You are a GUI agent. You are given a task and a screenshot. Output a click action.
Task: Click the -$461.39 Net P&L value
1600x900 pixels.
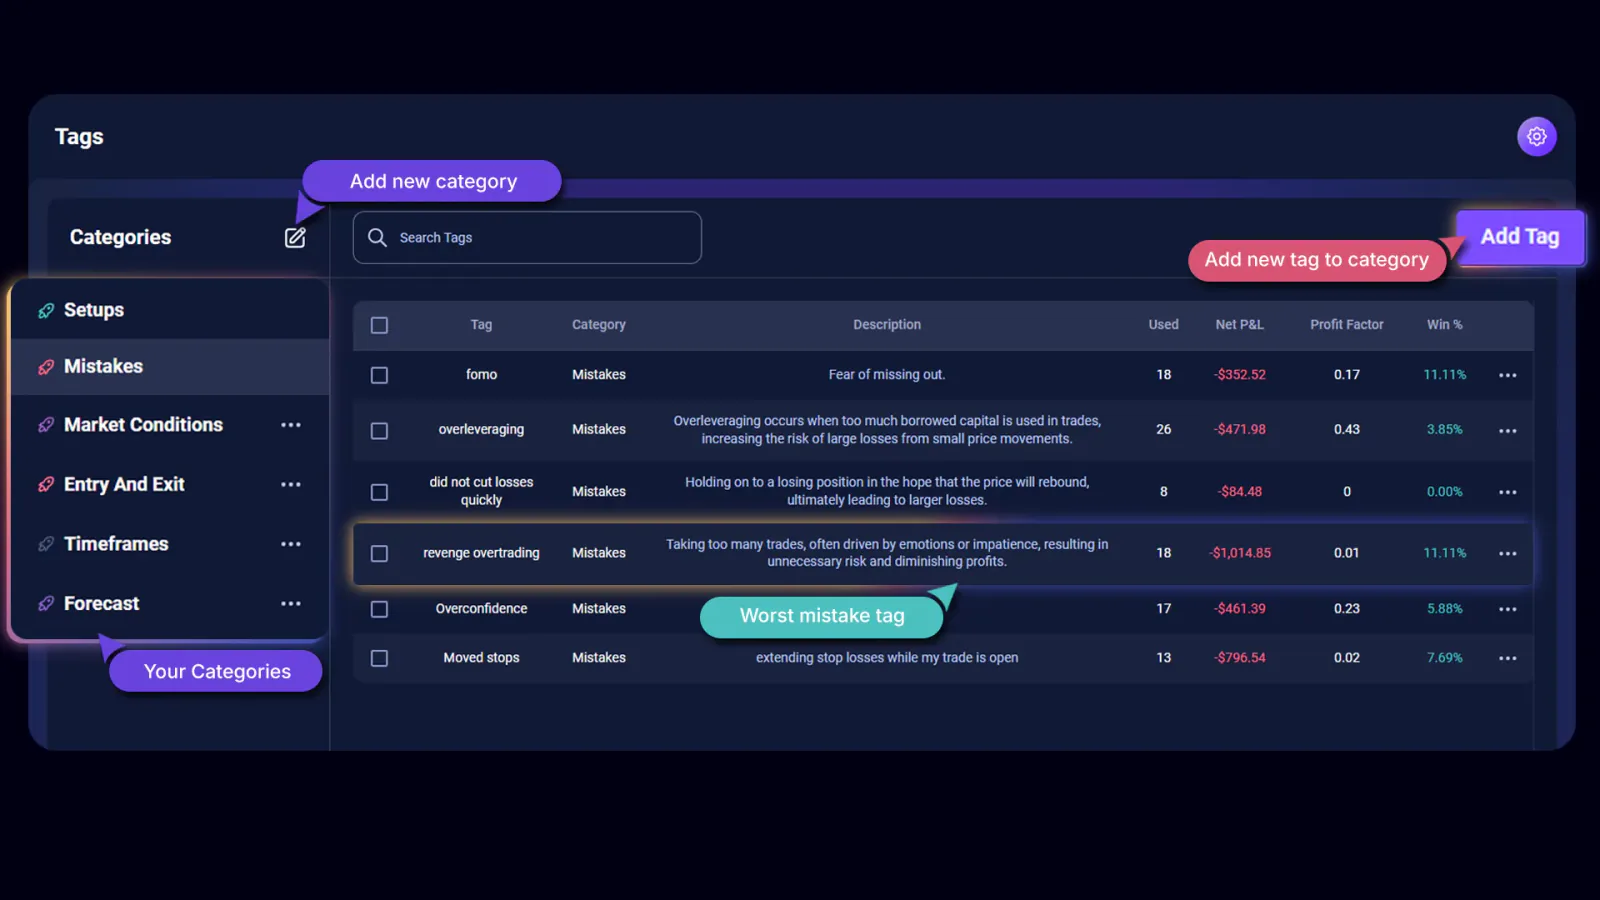coord(1240,608)
